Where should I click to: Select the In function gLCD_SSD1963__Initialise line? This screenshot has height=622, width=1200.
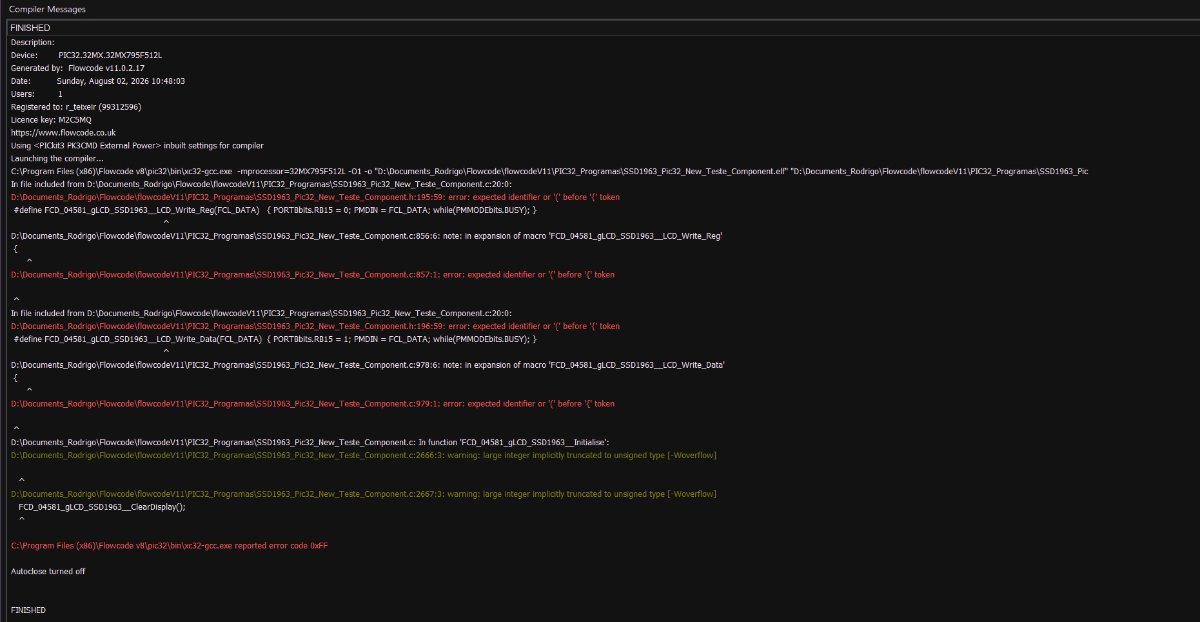[310, 442]
